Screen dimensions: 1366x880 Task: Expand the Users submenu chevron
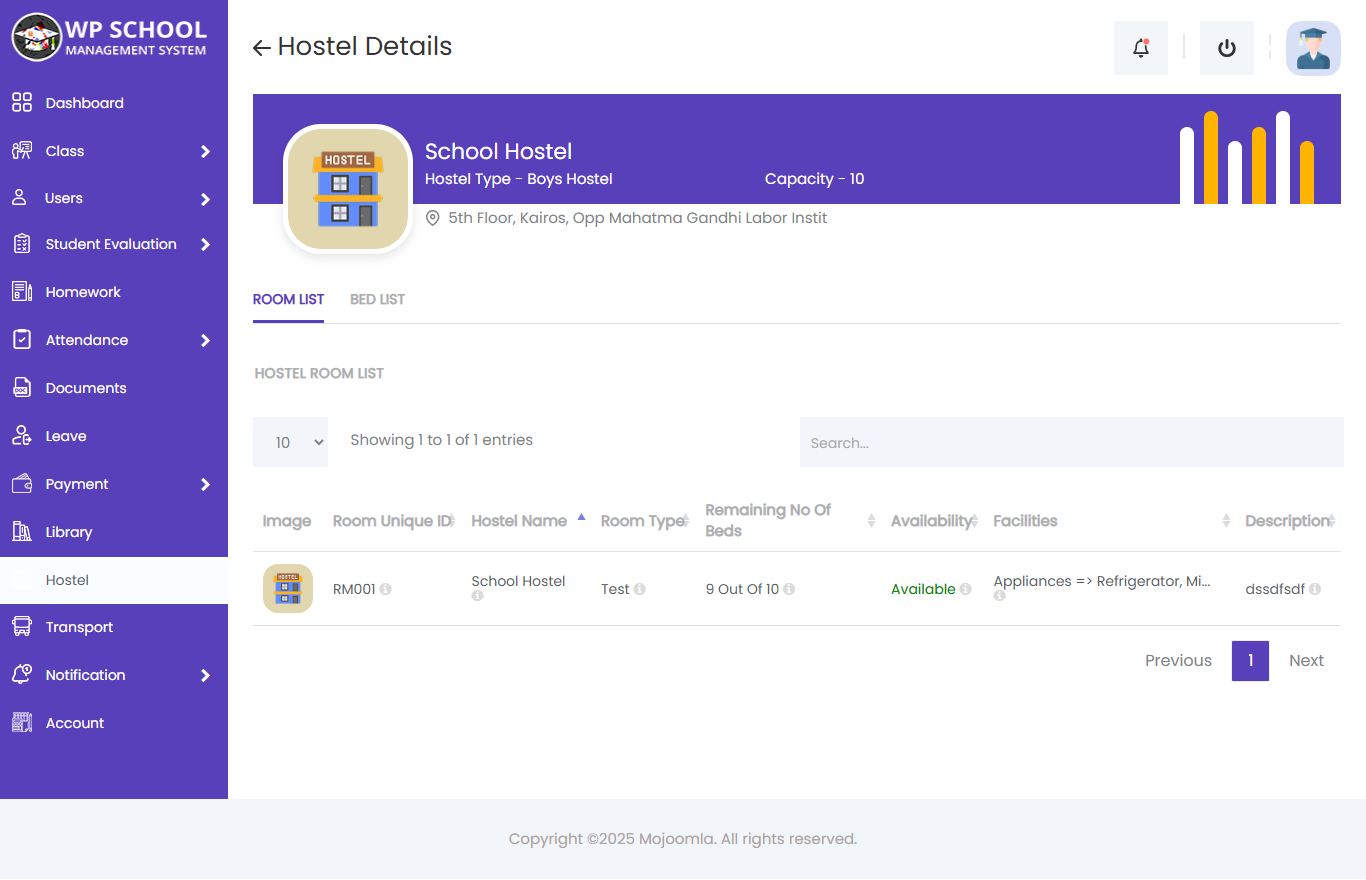205,199
